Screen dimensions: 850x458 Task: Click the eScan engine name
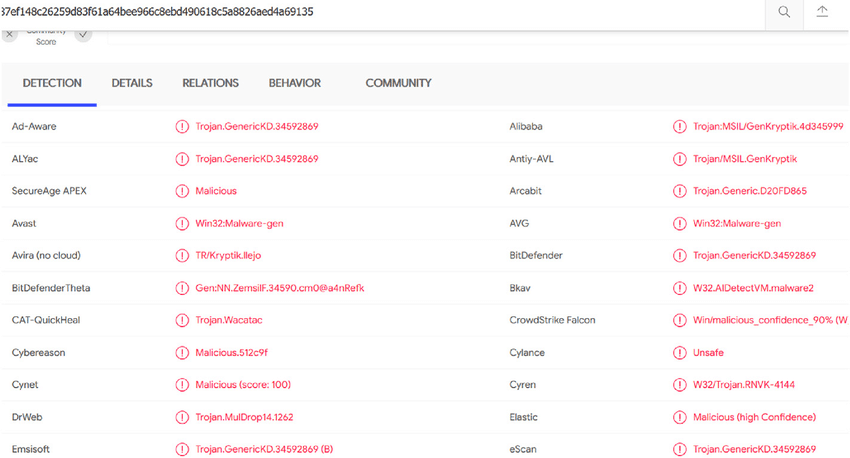(x=523, y=449)
